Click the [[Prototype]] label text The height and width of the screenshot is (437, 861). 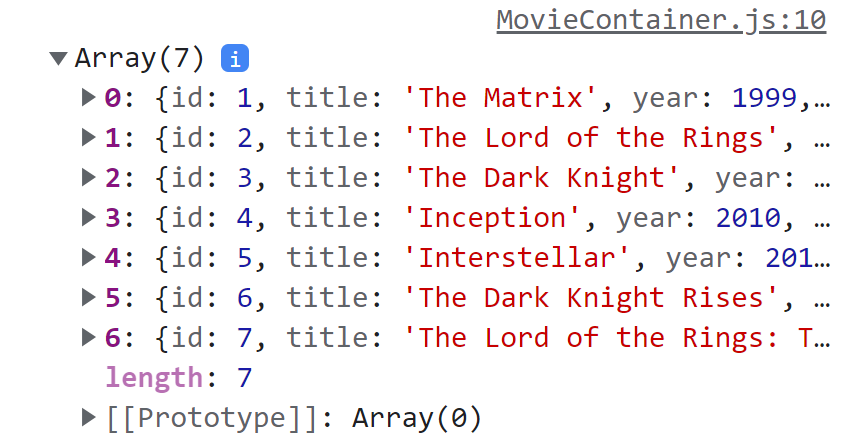click(212, 418)
